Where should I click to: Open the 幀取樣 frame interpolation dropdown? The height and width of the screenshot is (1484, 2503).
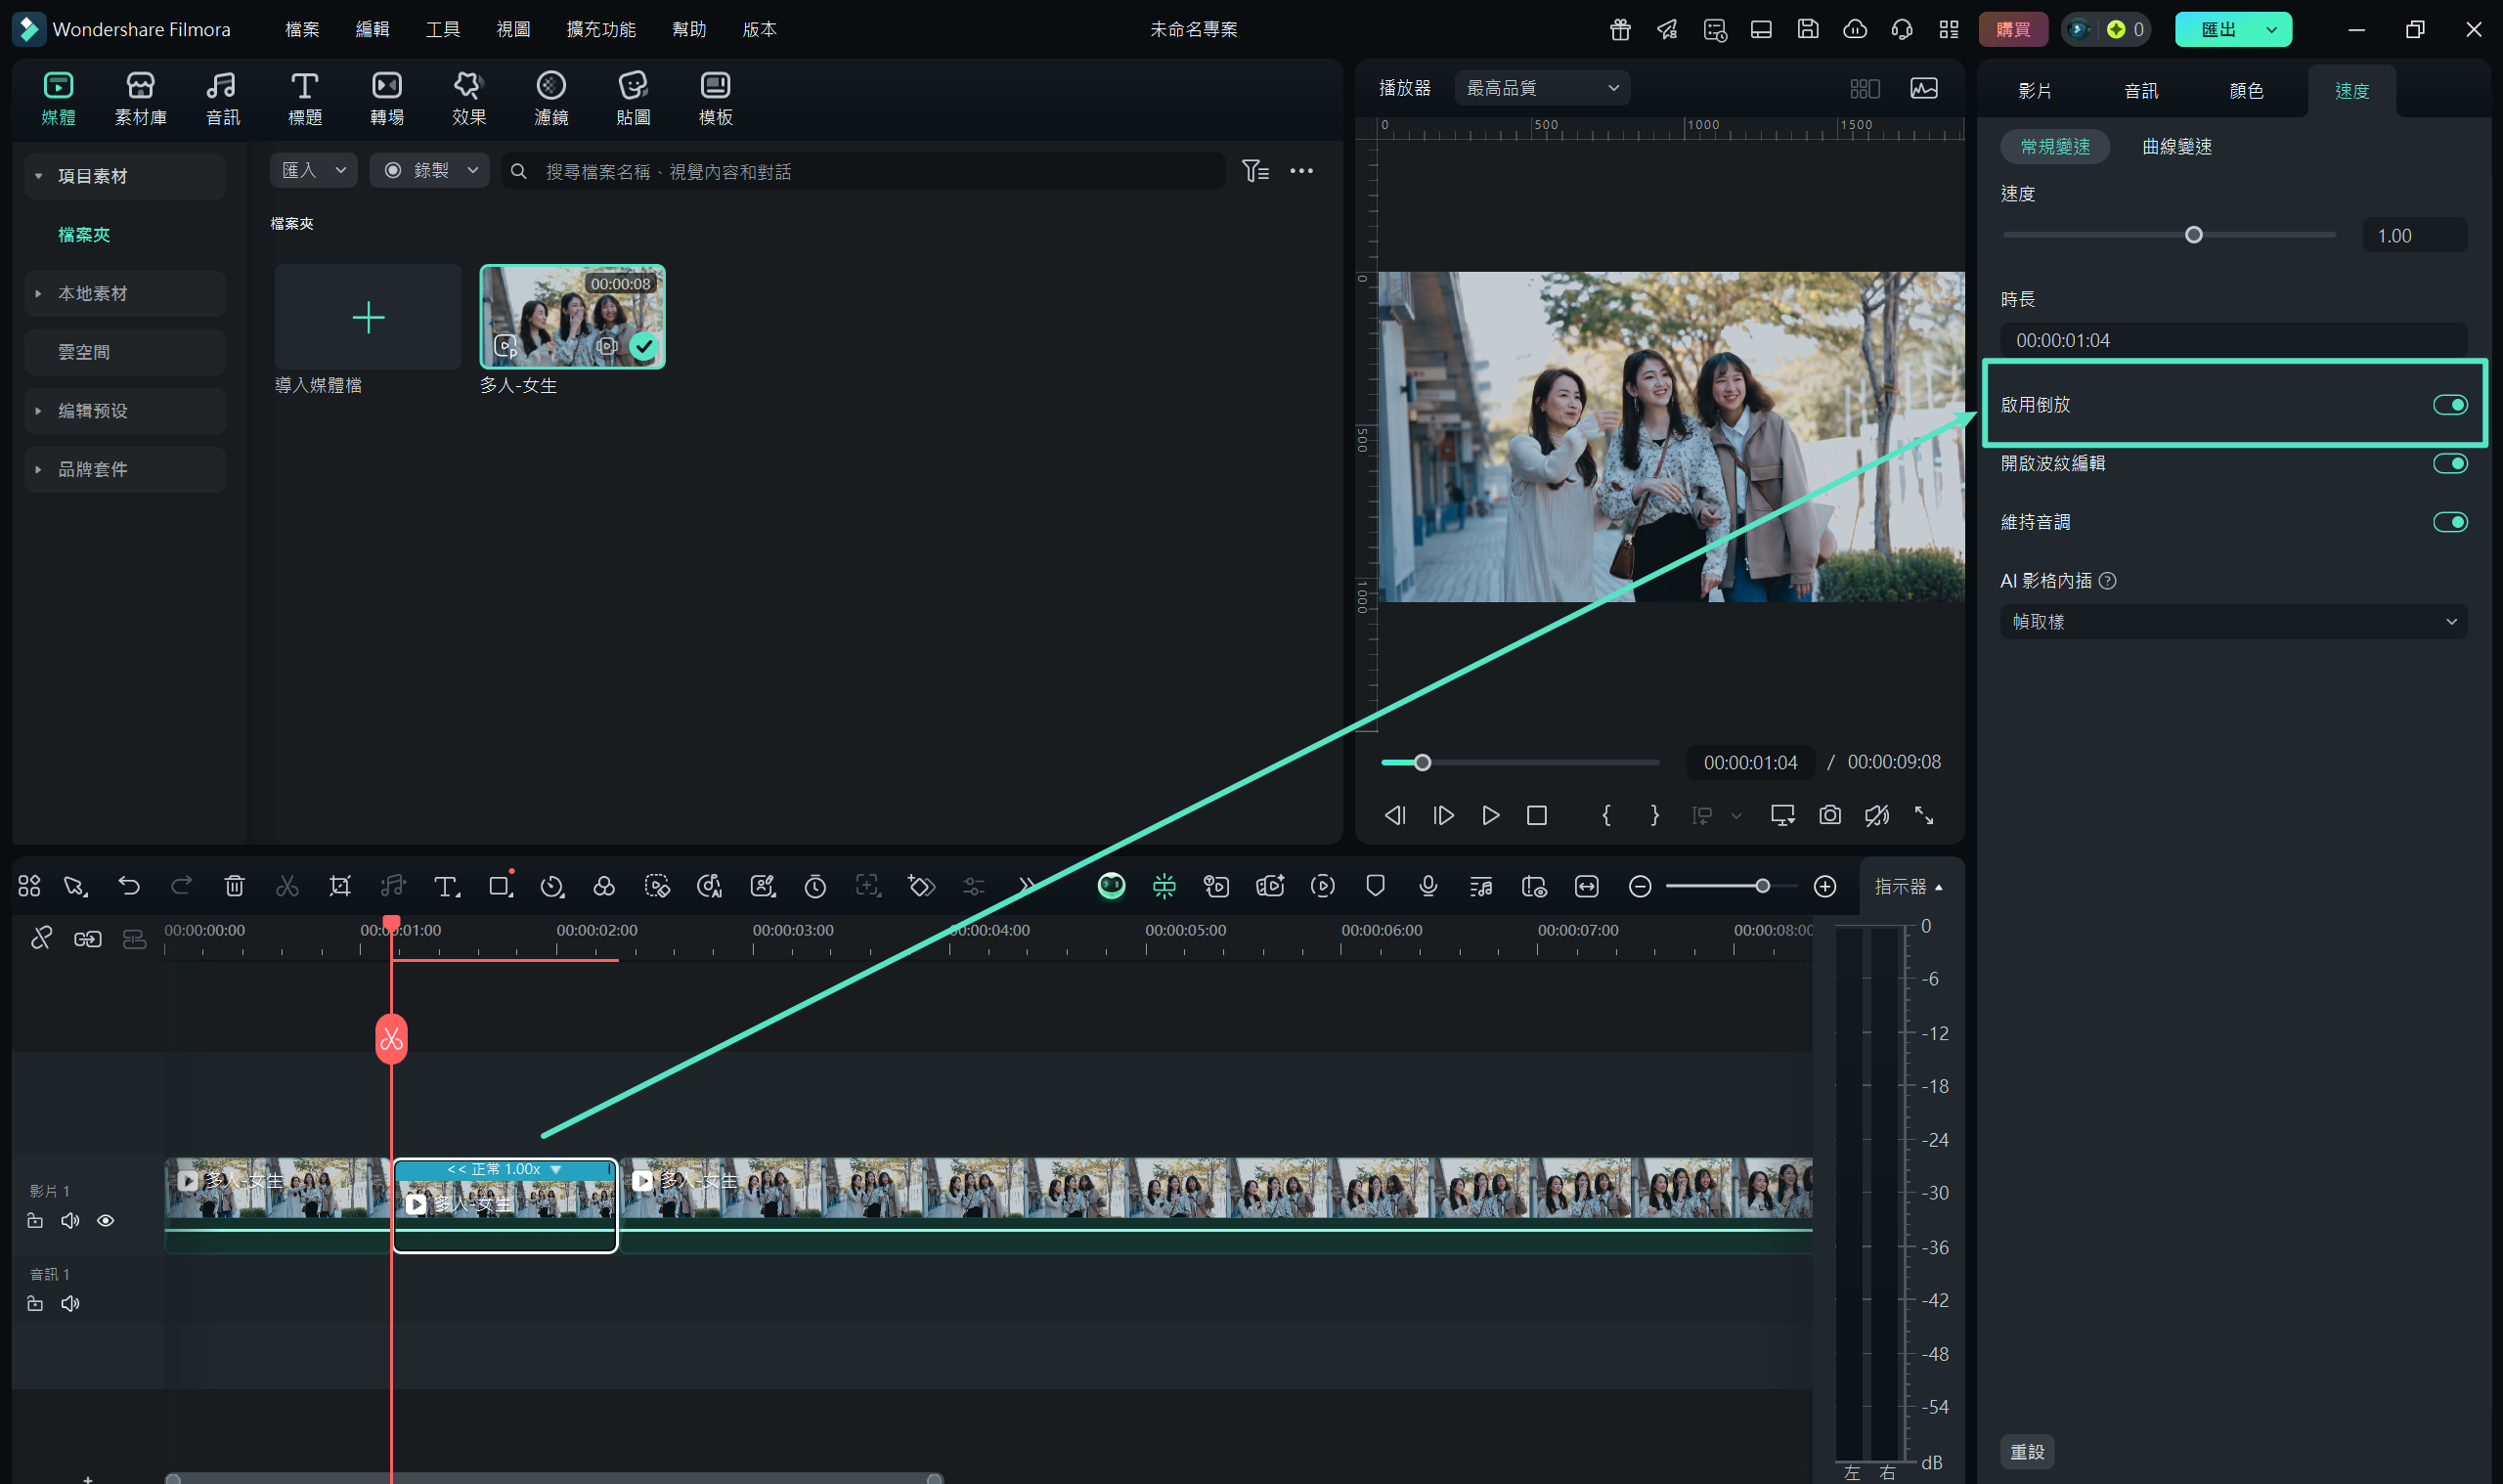2232,621
